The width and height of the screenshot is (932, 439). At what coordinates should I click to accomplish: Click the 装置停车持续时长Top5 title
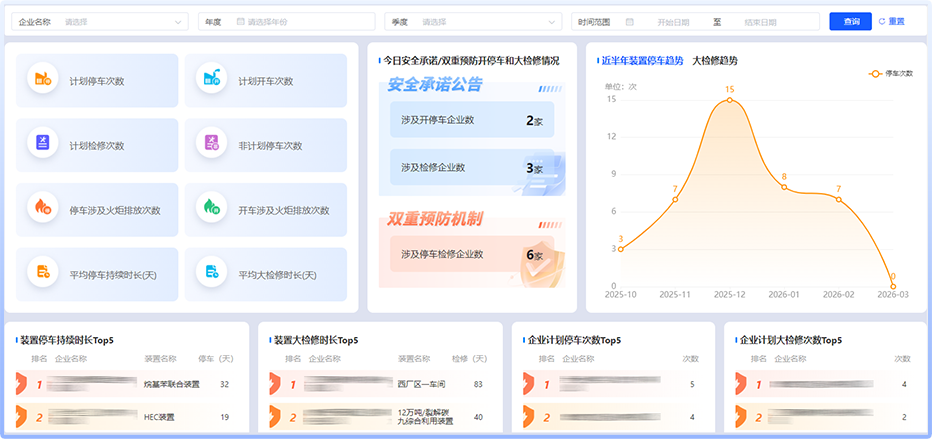67,340
